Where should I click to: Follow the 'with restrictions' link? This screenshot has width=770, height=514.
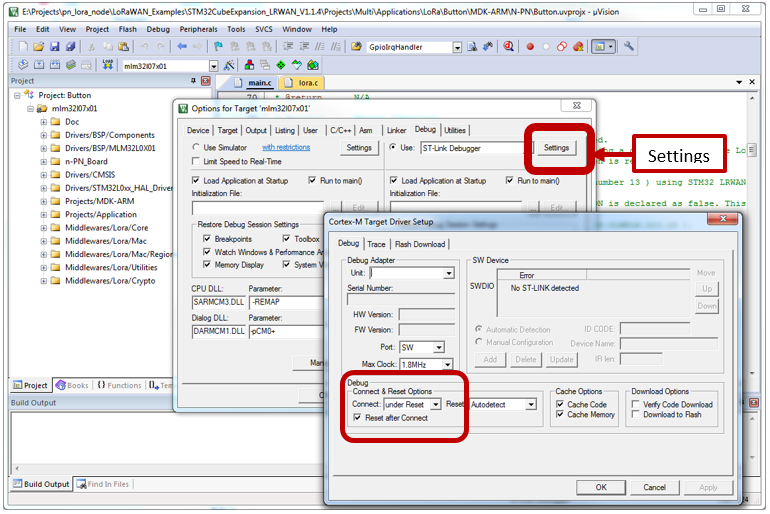click(x=286, y=147)
